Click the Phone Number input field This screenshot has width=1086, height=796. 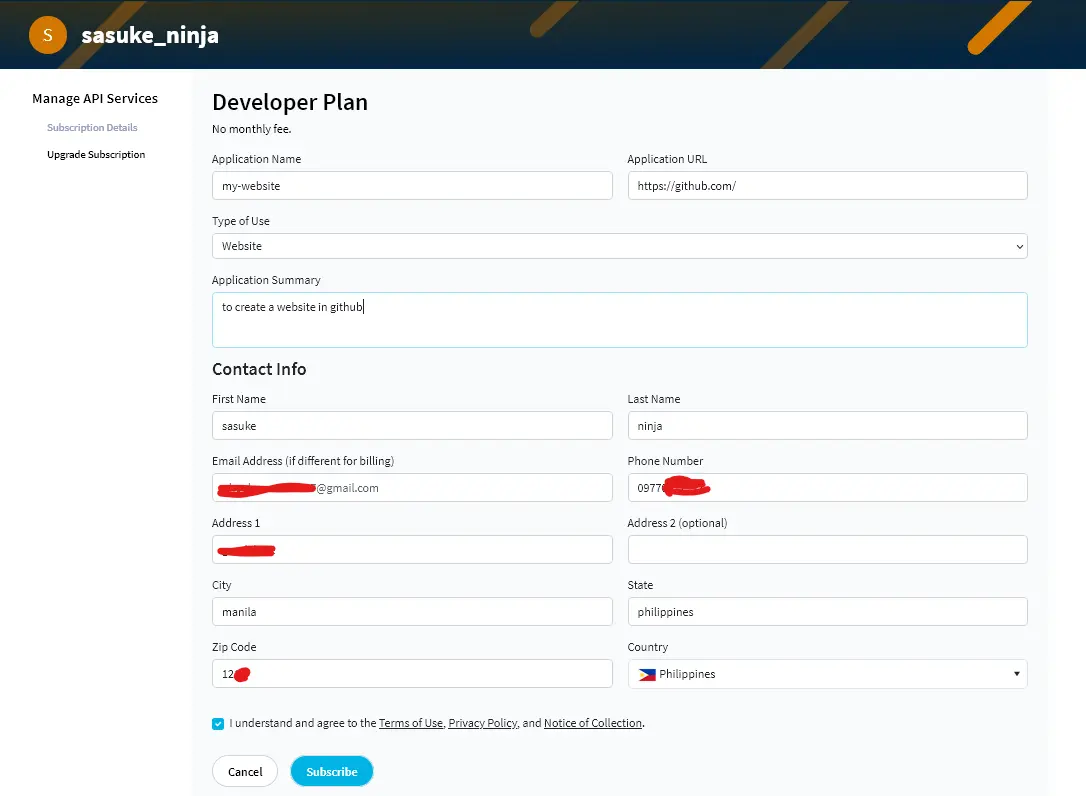[827, 488]
